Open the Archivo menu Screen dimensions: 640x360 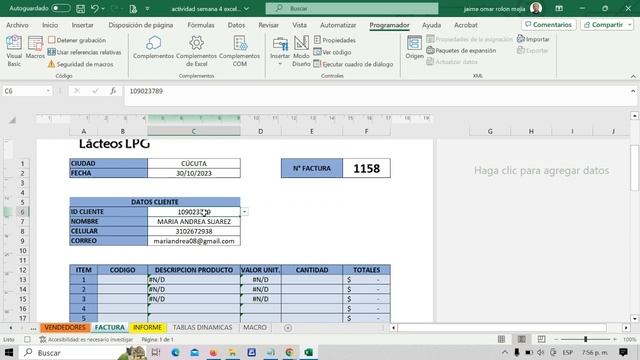point(17,25)
